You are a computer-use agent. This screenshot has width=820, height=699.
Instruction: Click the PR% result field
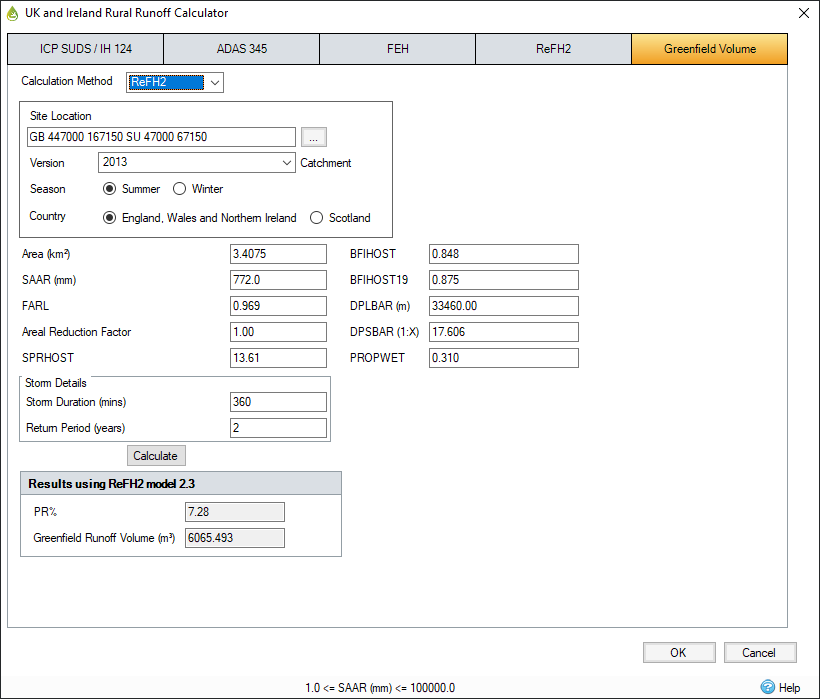coord(235,512)
